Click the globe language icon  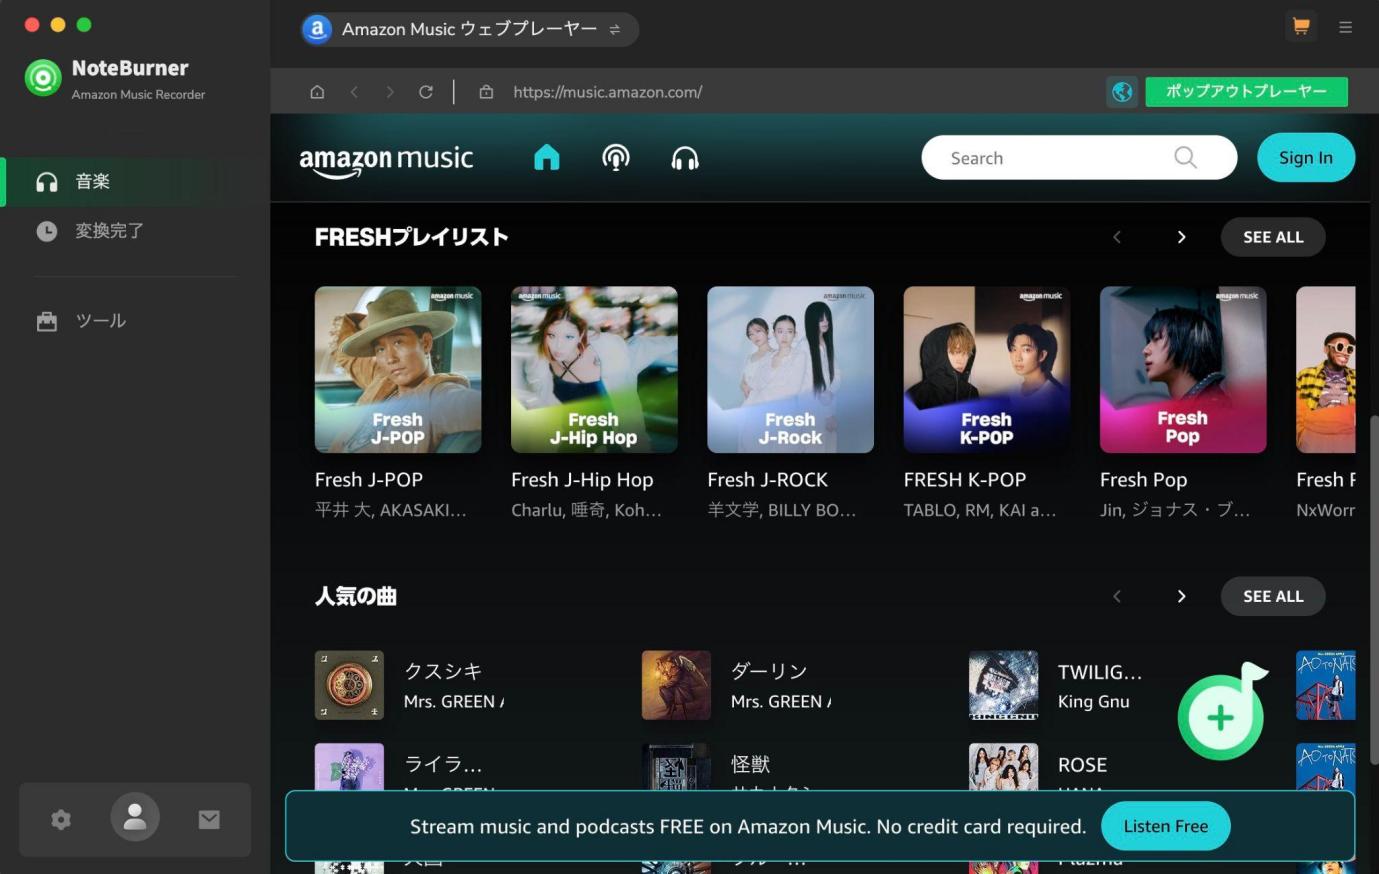pos(1122,92)
